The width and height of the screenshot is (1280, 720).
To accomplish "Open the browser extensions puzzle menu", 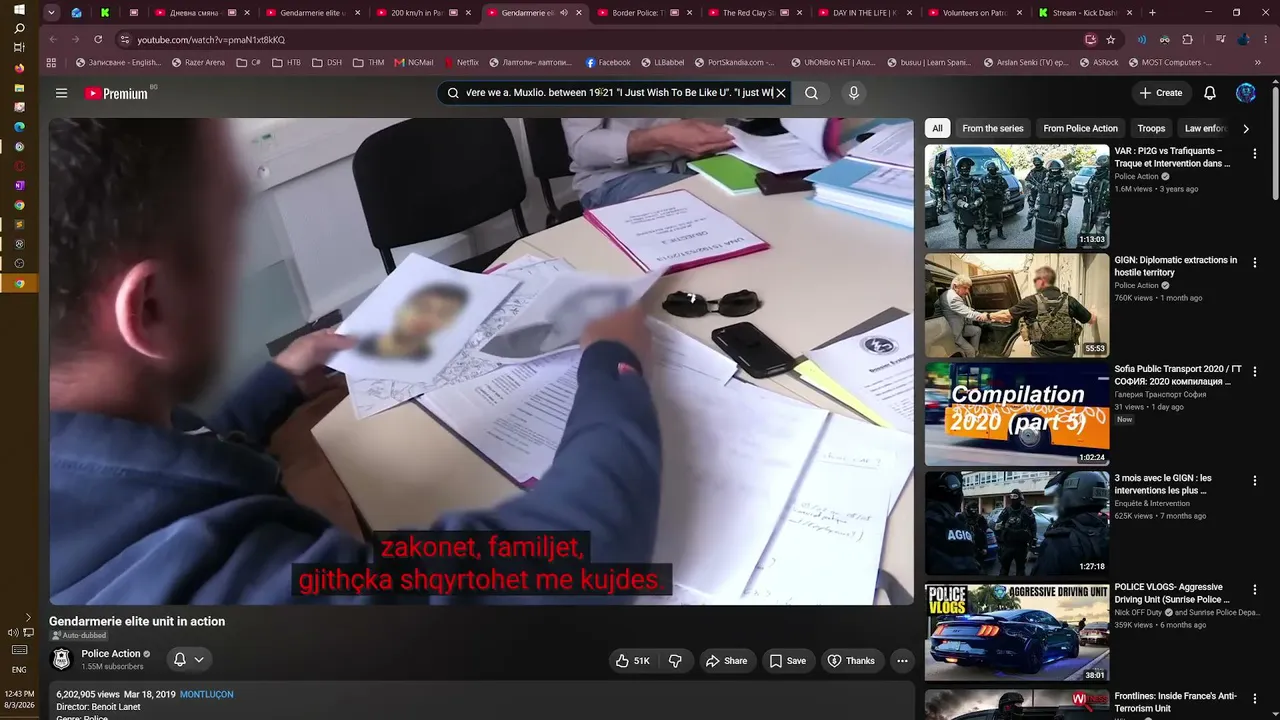I will [x=1188, y=40].
